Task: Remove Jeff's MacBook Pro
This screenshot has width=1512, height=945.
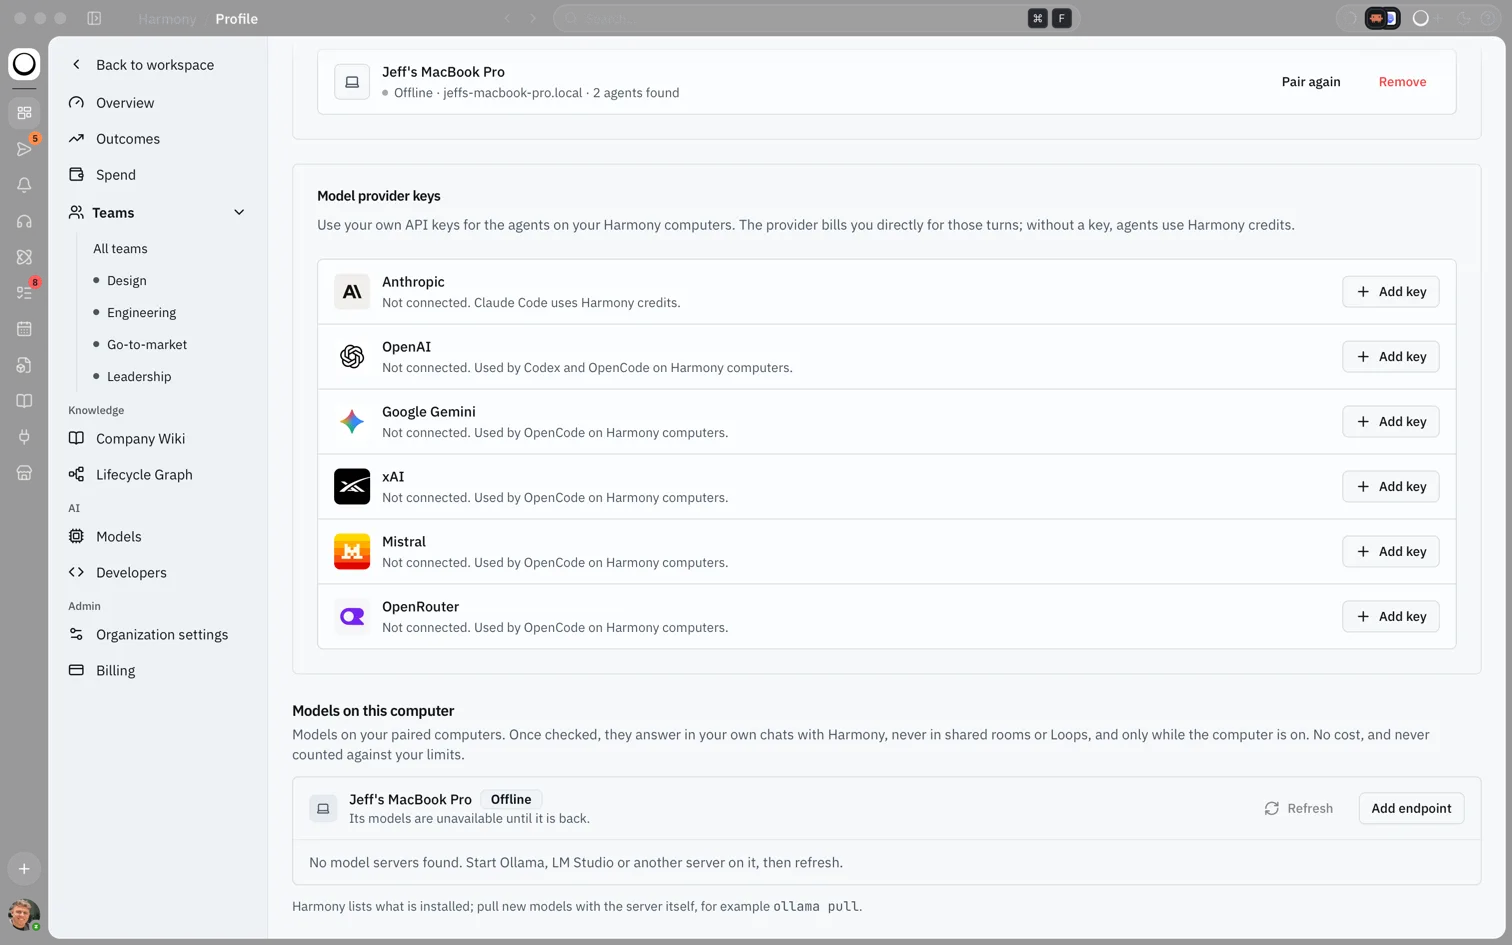Action: pos(1402,82)
